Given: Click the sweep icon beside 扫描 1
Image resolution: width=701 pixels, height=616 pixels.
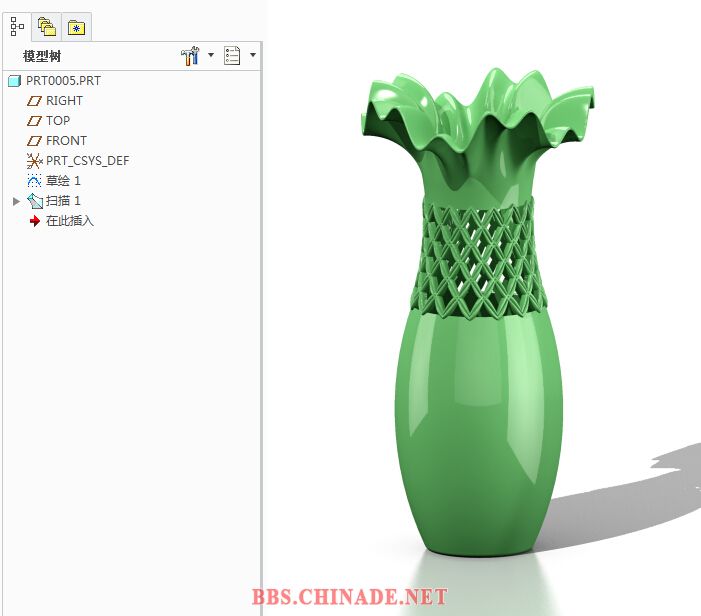Looking at the screenshot, I should click(x=35, y=201).
